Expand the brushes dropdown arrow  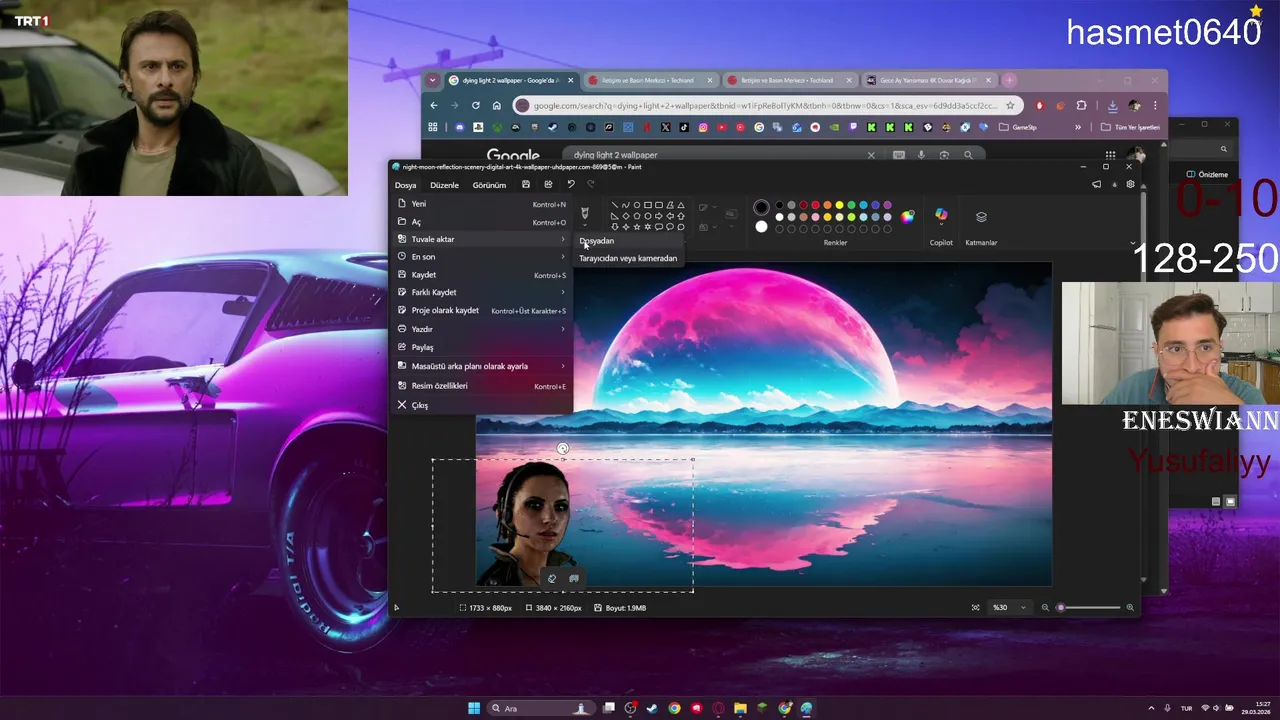585,225
